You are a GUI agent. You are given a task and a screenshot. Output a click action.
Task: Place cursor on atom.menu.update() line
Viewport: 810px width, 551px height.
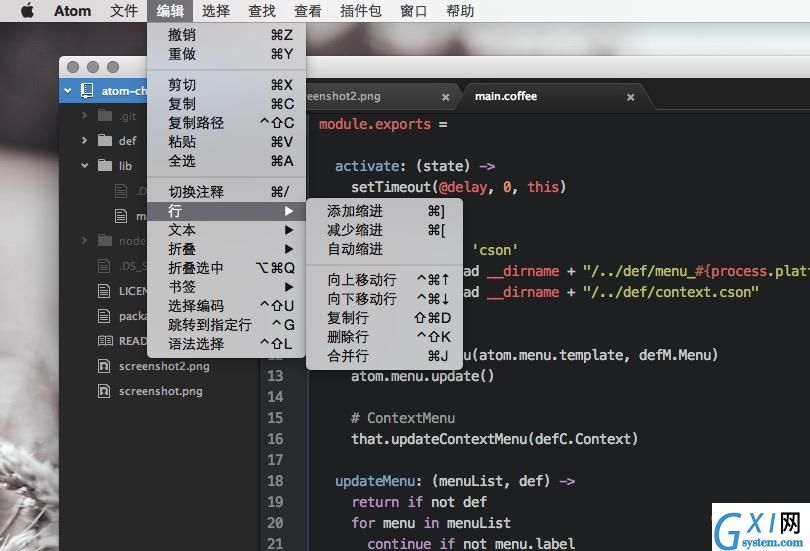(x=423, y=376)
